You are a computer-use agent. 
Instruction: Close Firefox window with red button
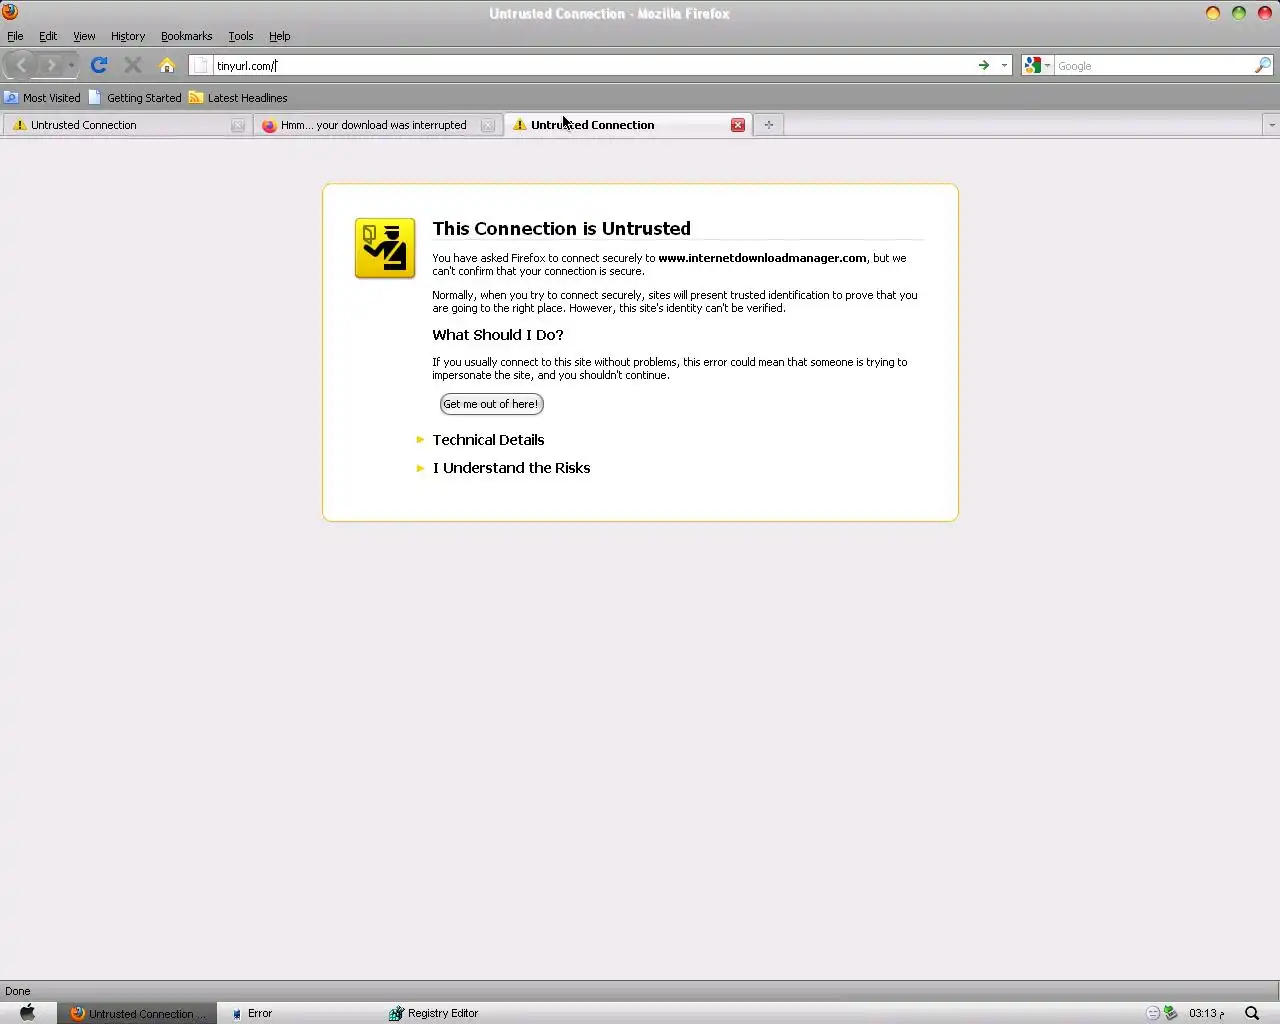[x=1265, y=13]
